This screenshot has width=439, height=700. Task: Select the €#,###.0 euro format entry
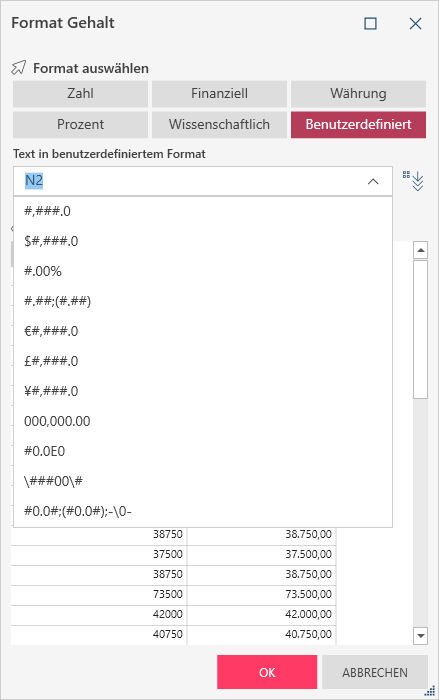203,331
